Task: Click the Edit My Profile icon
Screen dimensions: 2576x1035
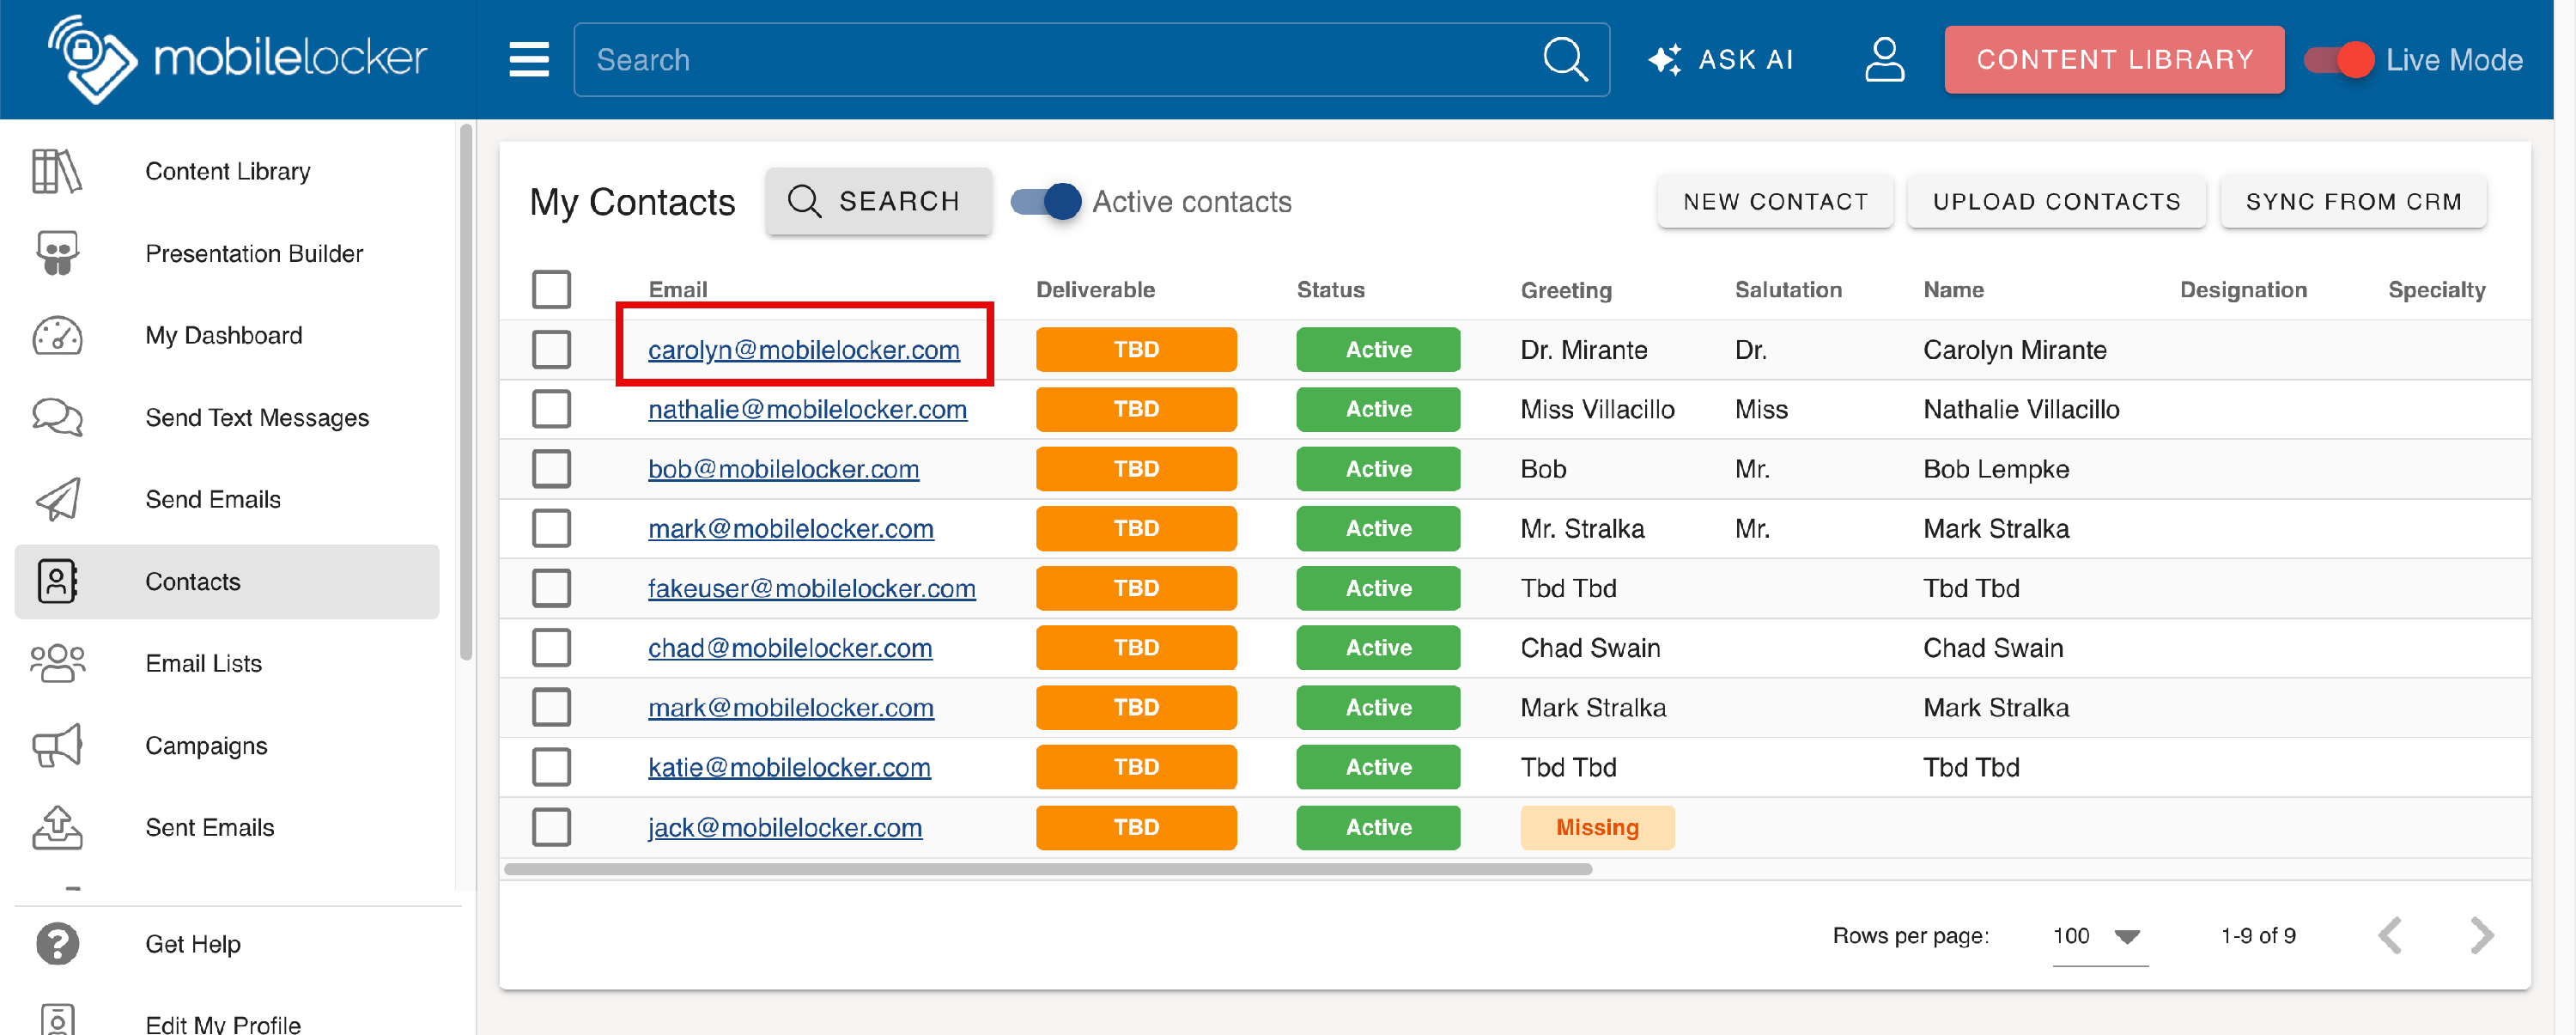Action: (57, 1020)
